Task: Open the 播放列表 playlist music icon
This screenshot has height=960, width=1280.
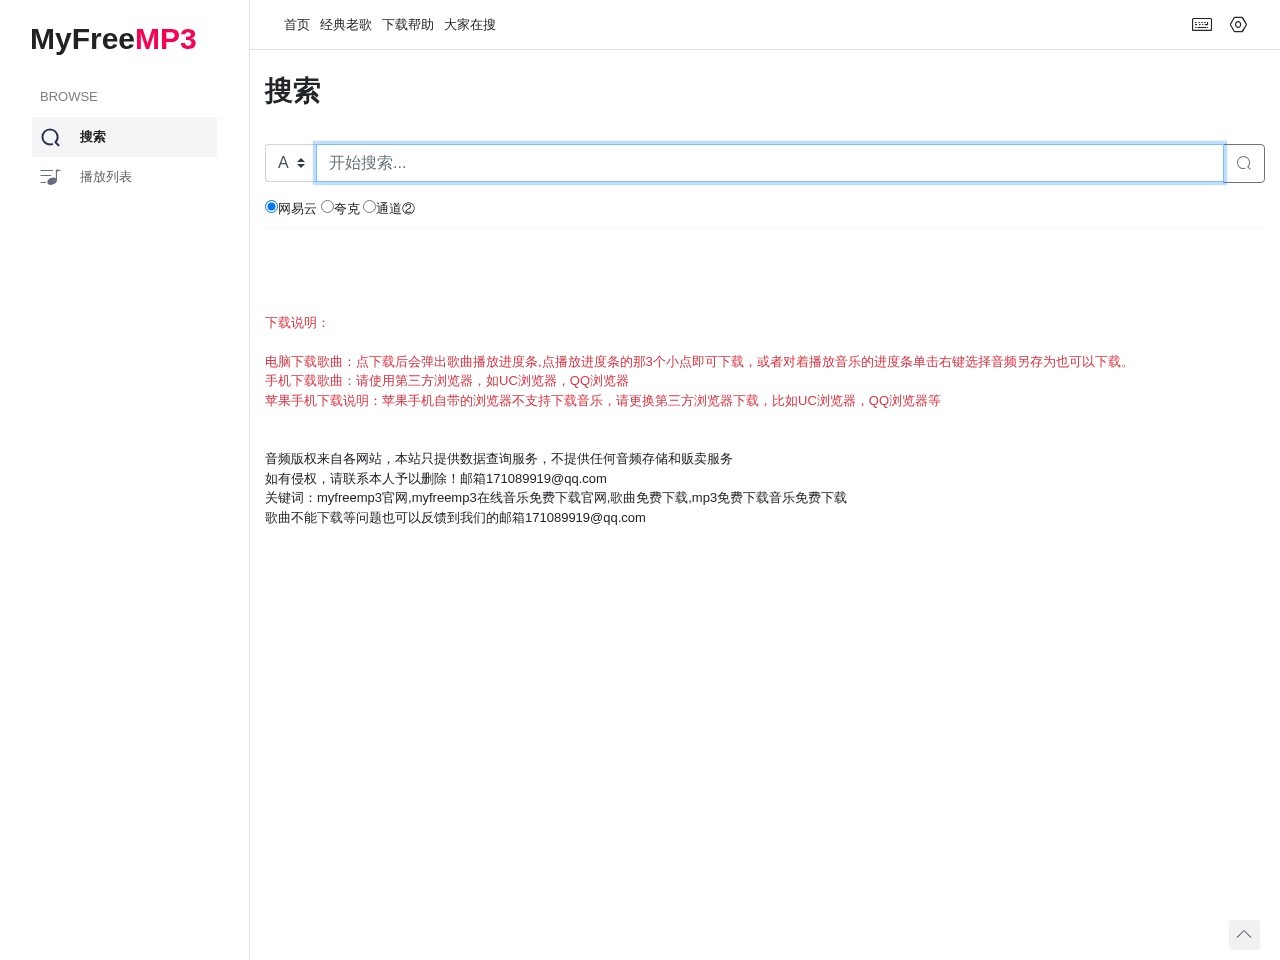Action: click(50, 177)
